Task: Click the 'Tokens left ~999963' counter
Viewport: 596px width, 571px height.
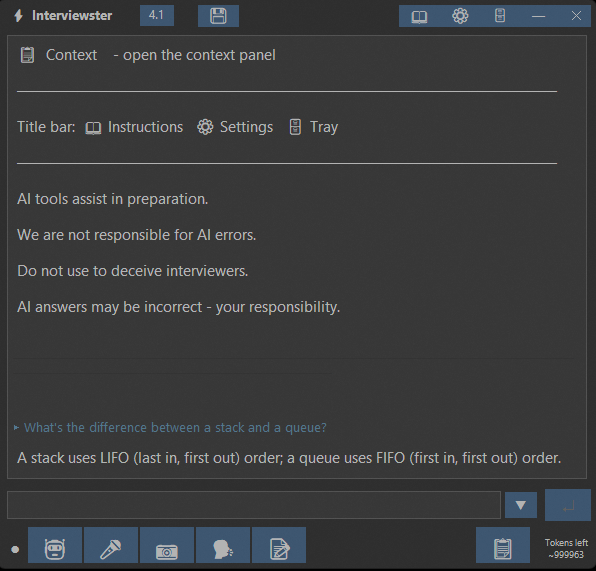Action: [x=566, y=549]
